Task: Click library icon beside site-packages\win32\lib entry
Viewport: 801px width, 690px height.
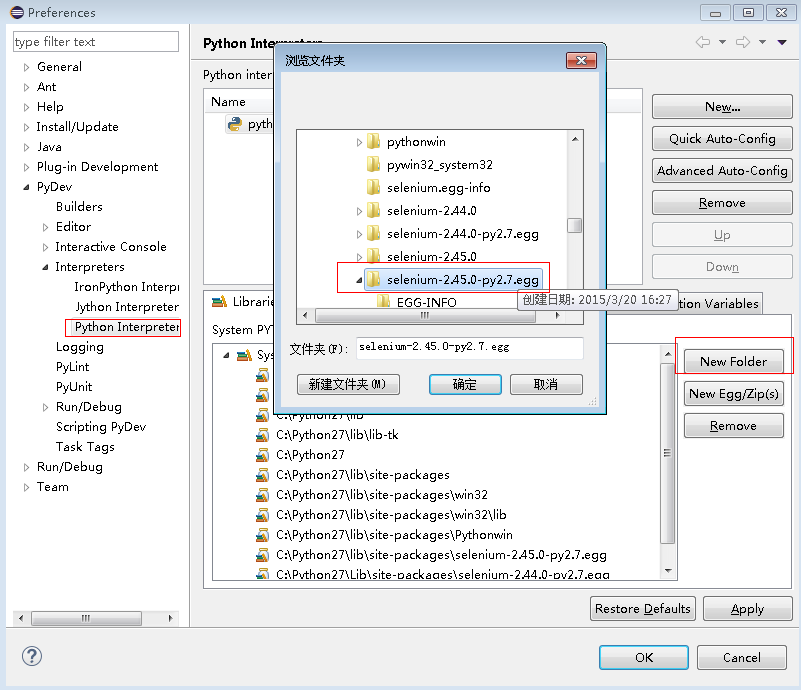Action: pos(262,514)
